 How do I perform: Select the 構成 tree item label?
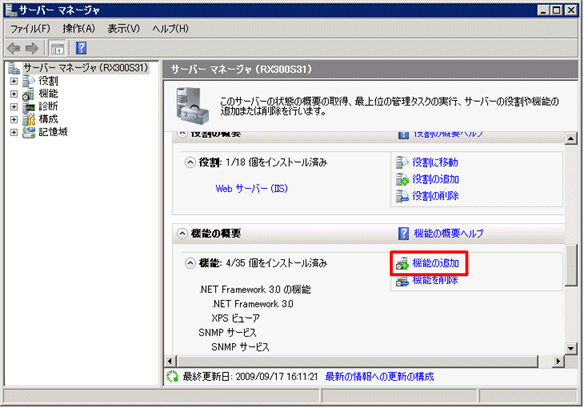[48, 120]
